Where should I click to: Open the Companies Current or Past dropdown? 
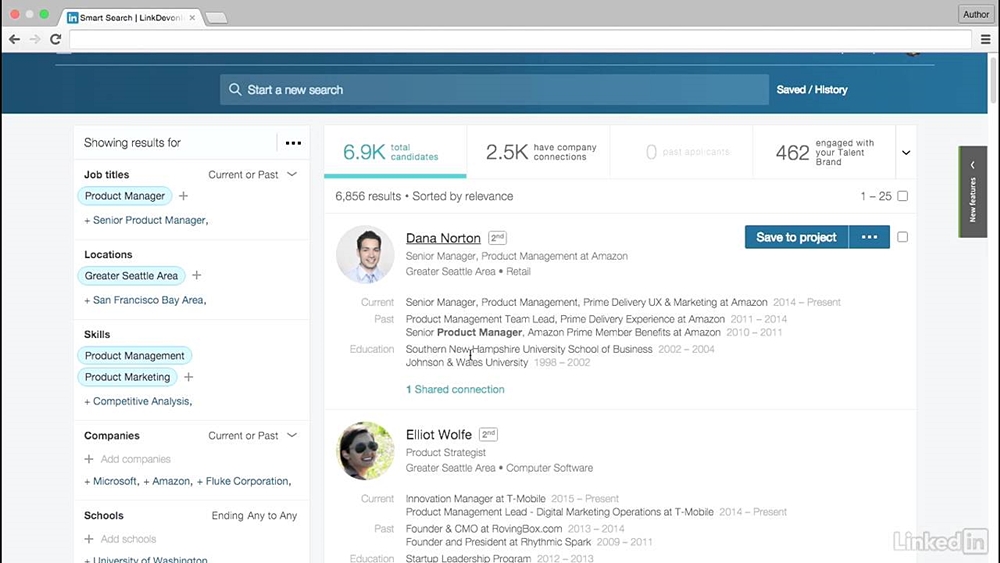(291, 435)
